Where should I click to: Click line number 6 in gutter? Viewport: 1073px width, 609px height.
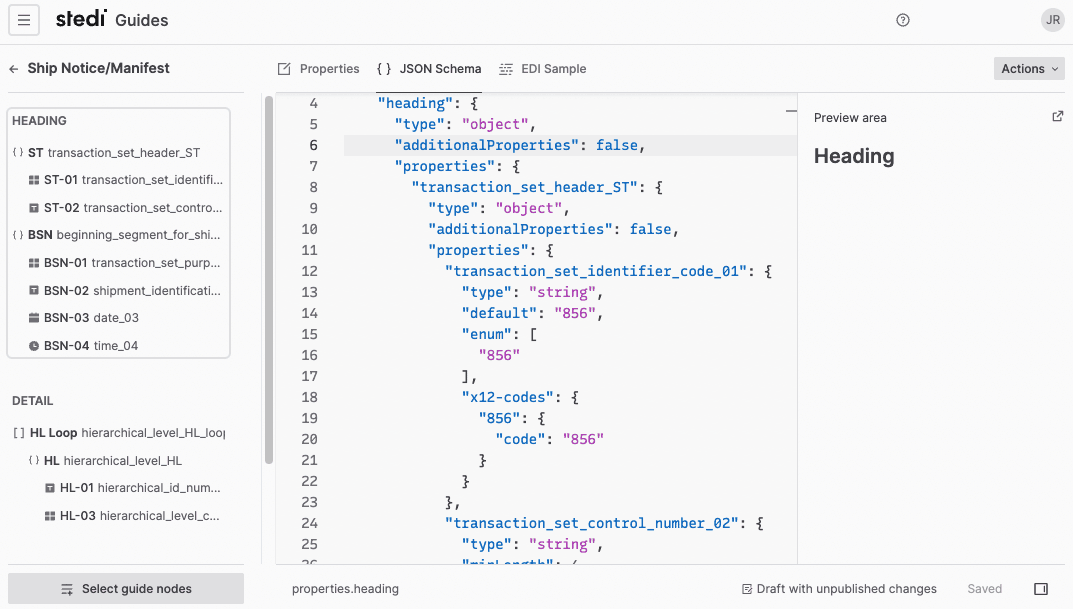click(313, 145)
